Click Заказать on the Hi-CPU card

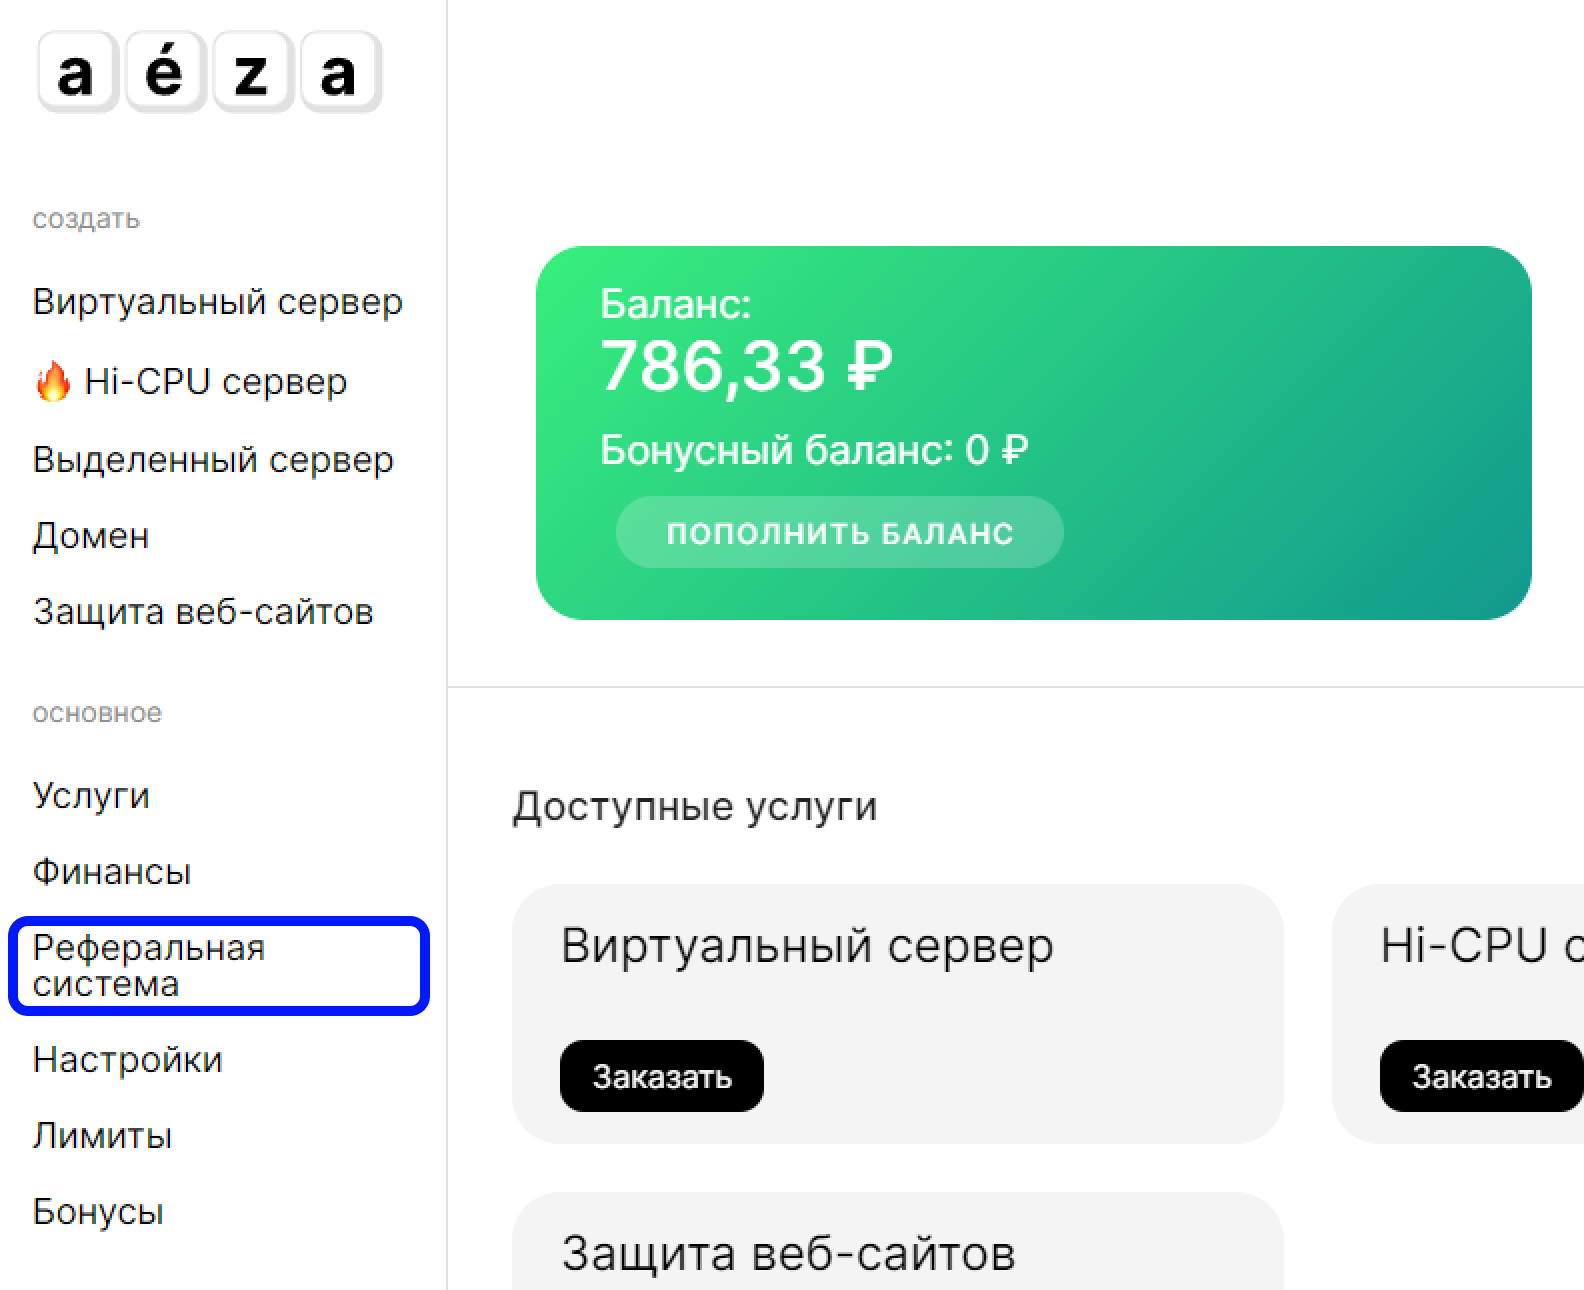(x=1480, y=1076)
